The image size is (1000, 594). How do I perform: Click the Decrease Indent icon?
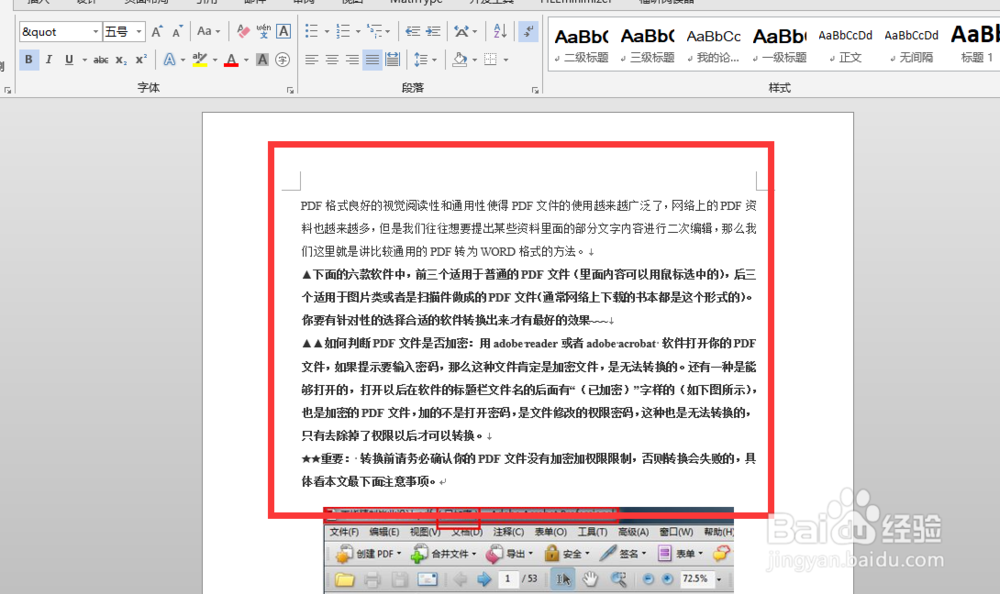pos(413,31)
